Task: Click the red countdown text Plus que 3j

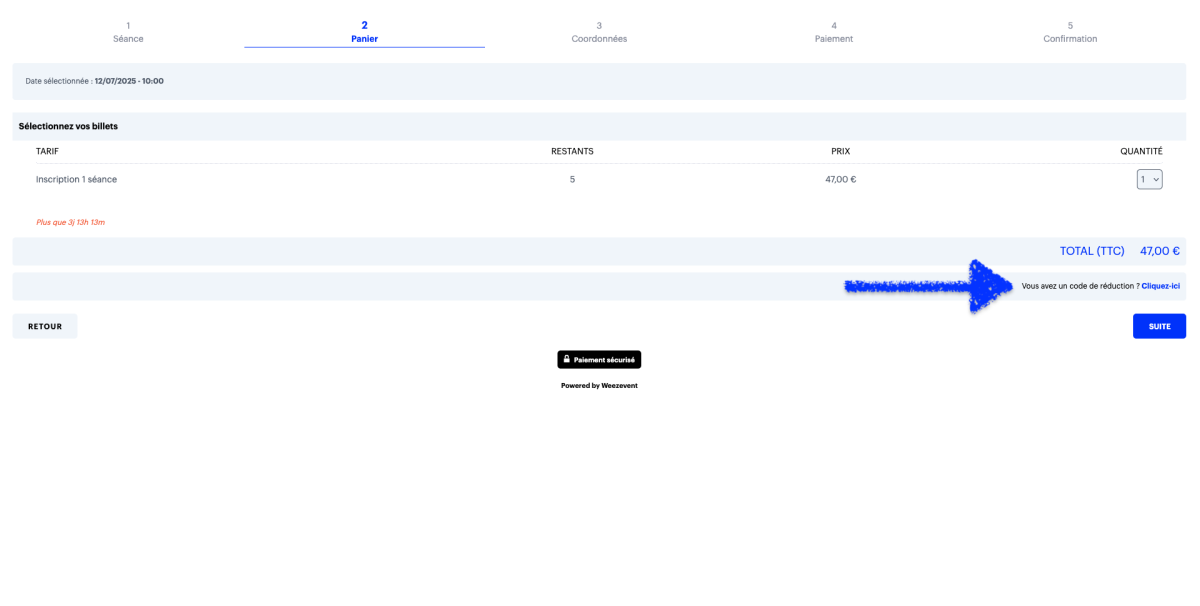Action: point(70,222)
